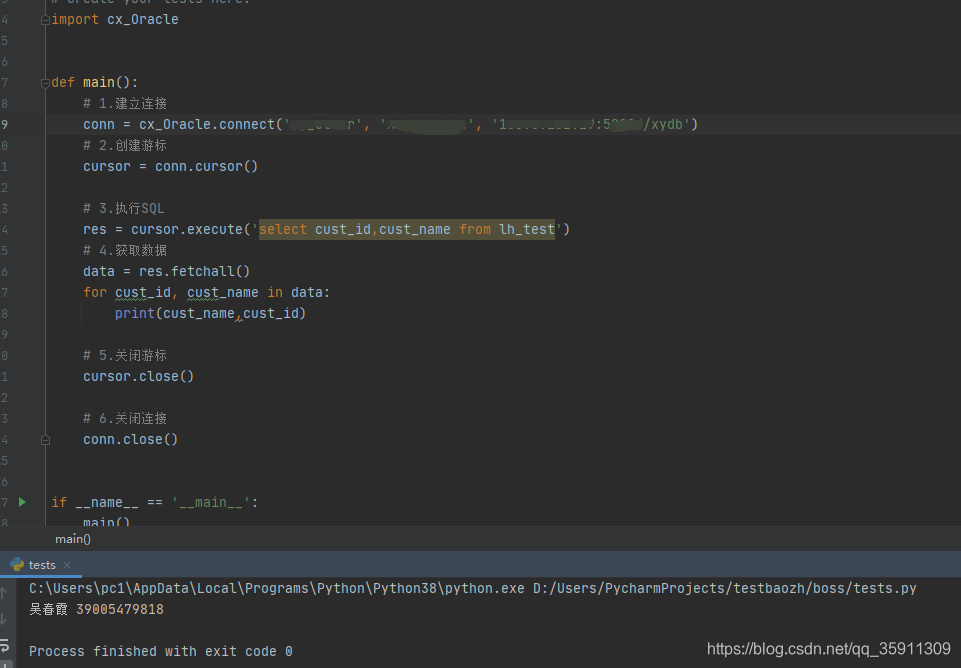Click the up arrow in the console toolbar
Image resolution: width=961 pixels, height=668 pixels.
pyautogui.click(x=4, y=593)
